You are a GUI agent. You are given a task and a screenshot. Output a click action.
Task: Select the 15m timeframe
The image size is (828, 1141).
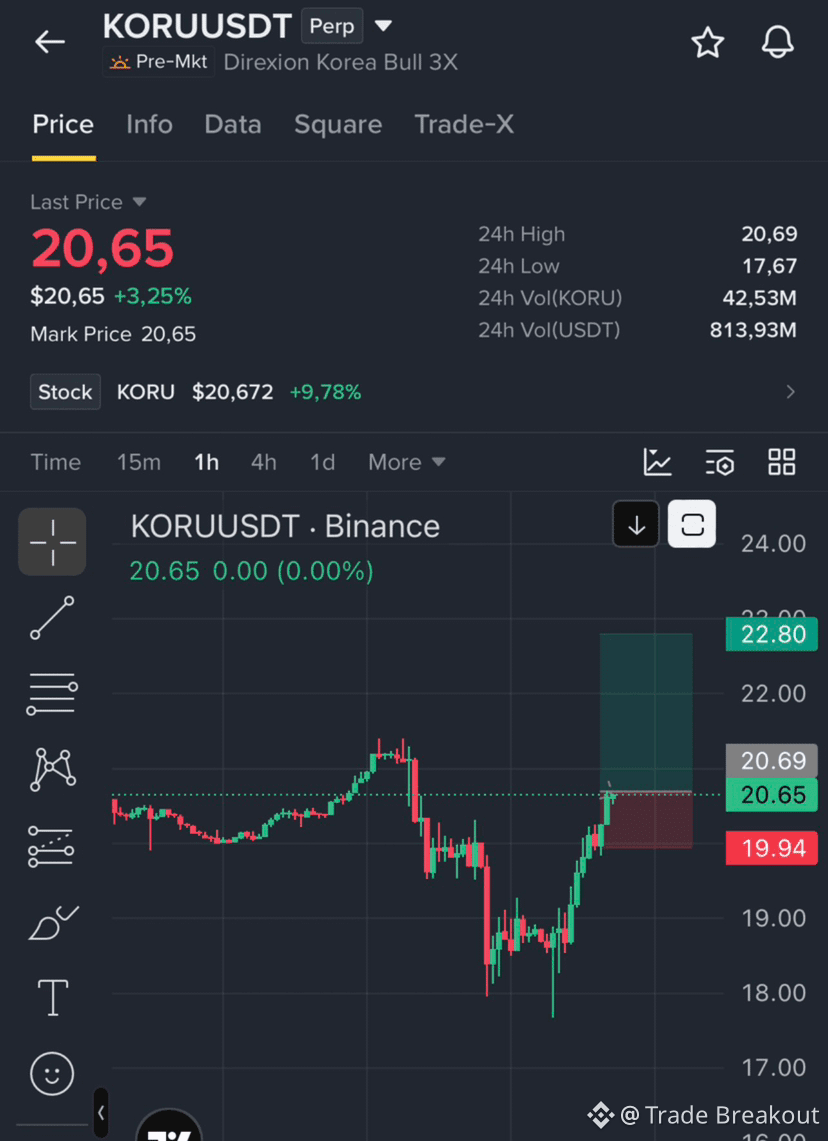click(x=139, y=462)
